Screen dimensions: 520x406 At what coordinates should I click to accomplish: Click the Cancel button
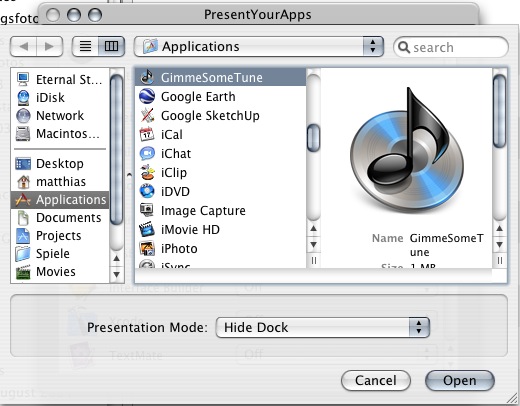click(376, 380)
